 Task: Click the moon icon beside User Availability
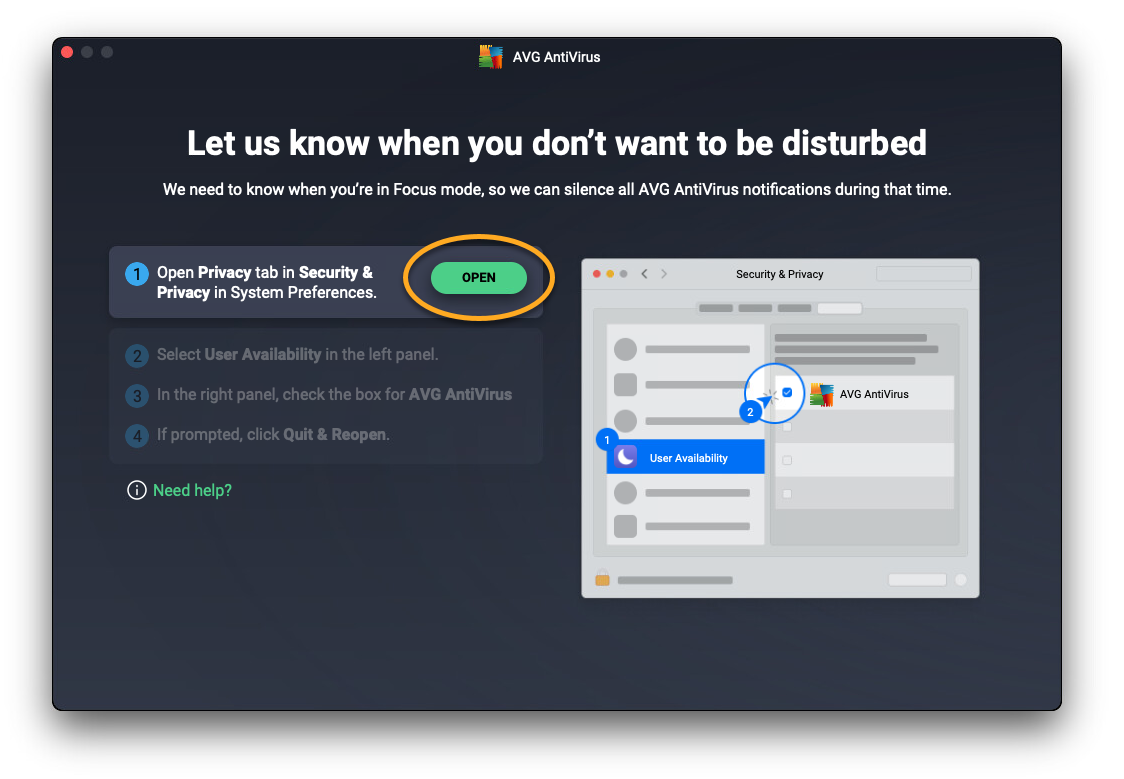click(x=626, y=457)
